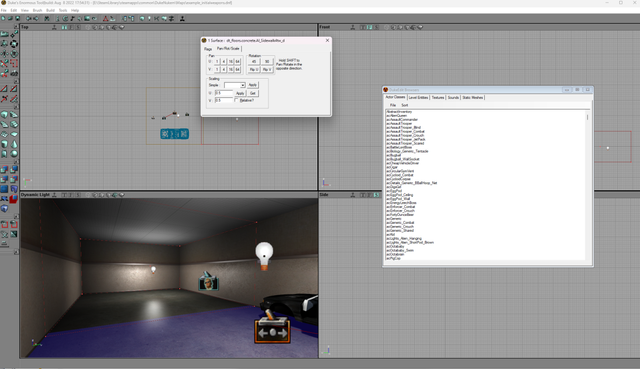Click the Save level toolbar icon
The image size is (640, 369).
coord(18,18)
